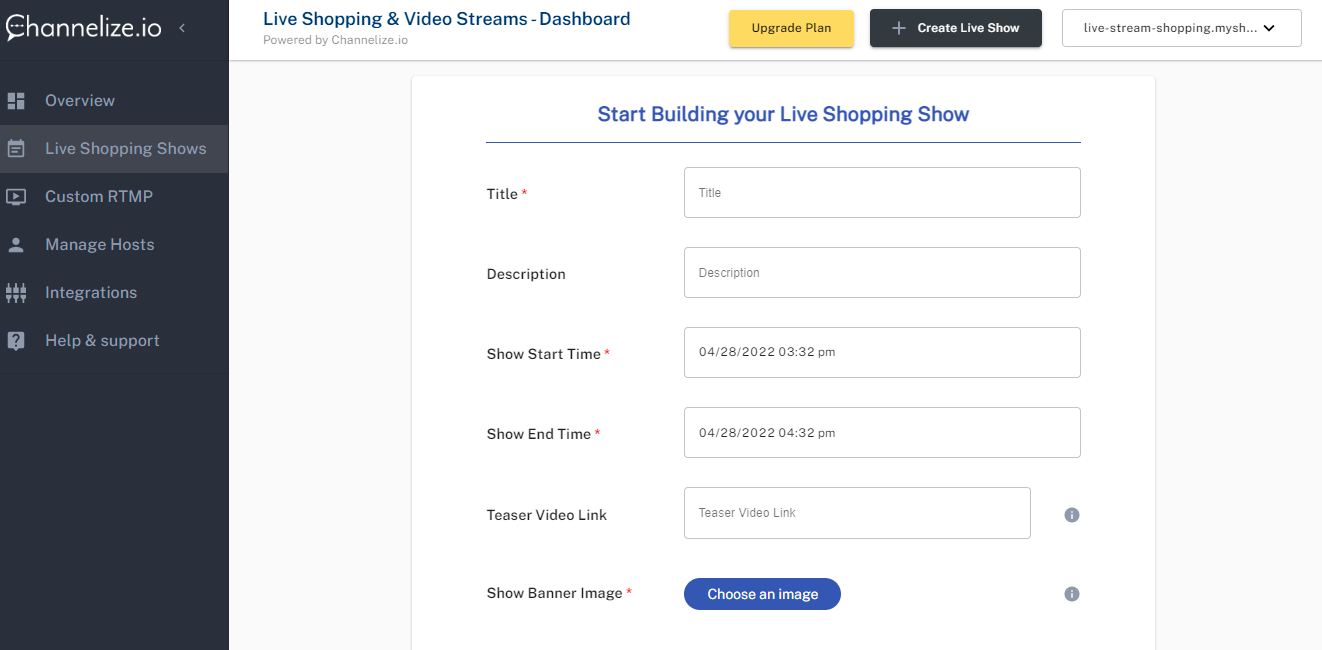Screen dimensions: 1322x650
Task: Open the live-stream-shopping store dropdown
Action: (1182, 28)
